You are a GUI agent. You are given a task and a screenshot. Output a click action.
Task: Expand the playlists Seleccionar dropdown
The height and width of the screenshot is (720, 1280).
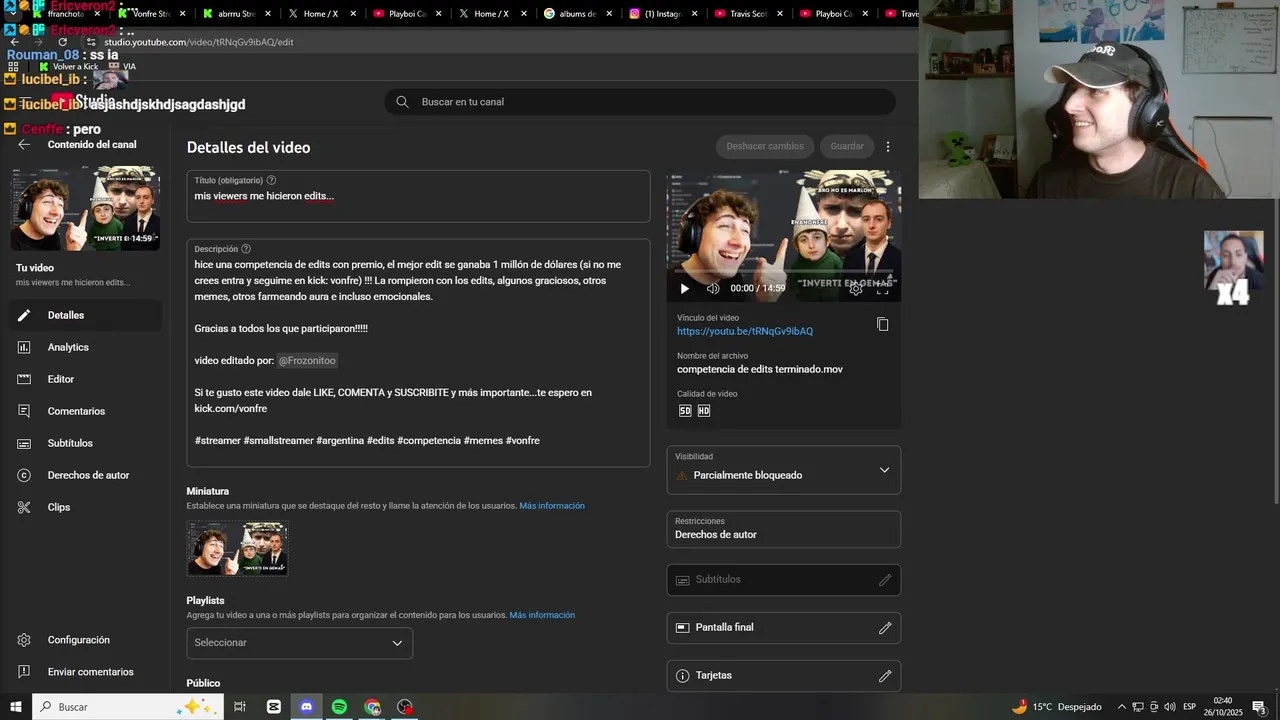[x=300, y=643]
